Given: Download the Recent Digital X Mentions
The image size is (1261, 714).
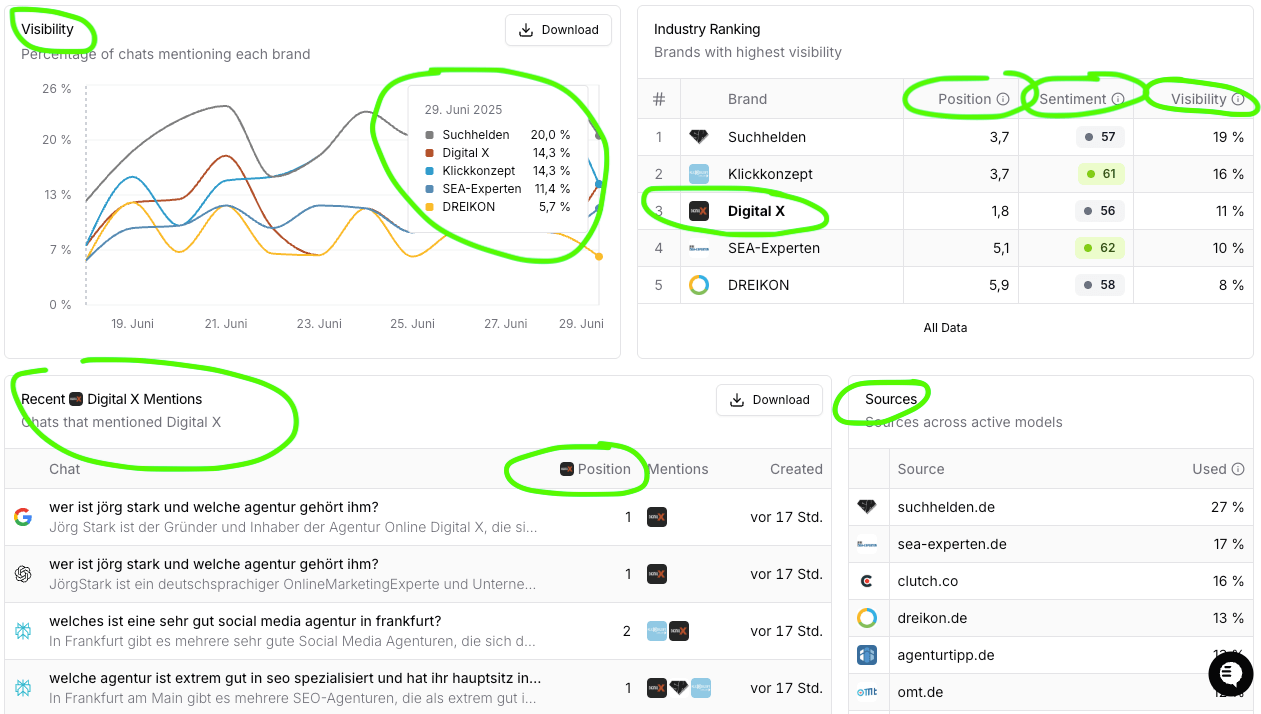Looking at the screenshot, I should (769, 400).
